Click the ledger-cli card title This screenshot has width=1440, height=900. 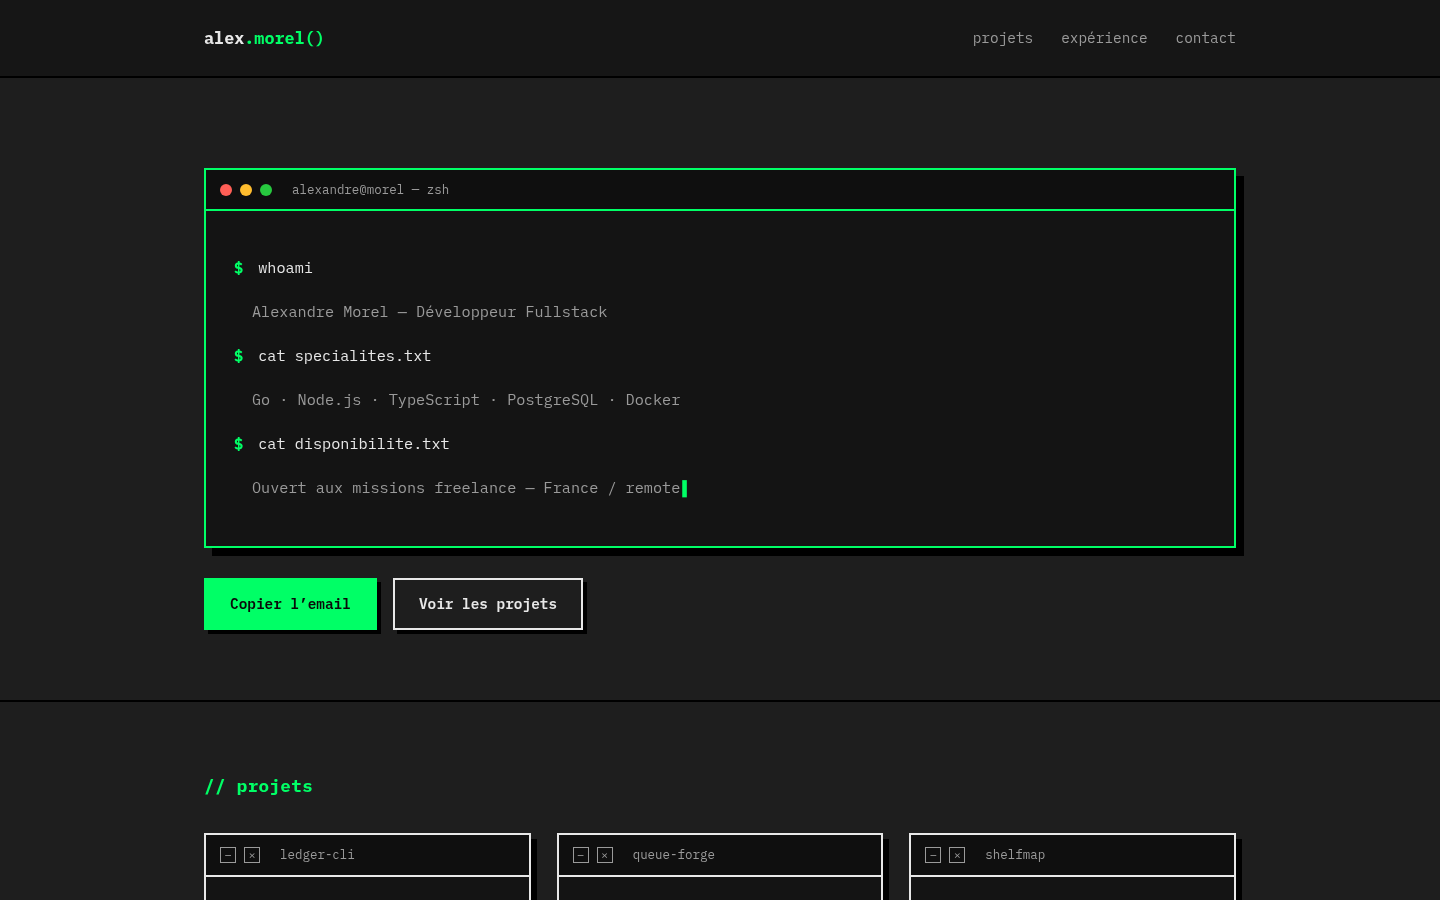click(317, 855)
